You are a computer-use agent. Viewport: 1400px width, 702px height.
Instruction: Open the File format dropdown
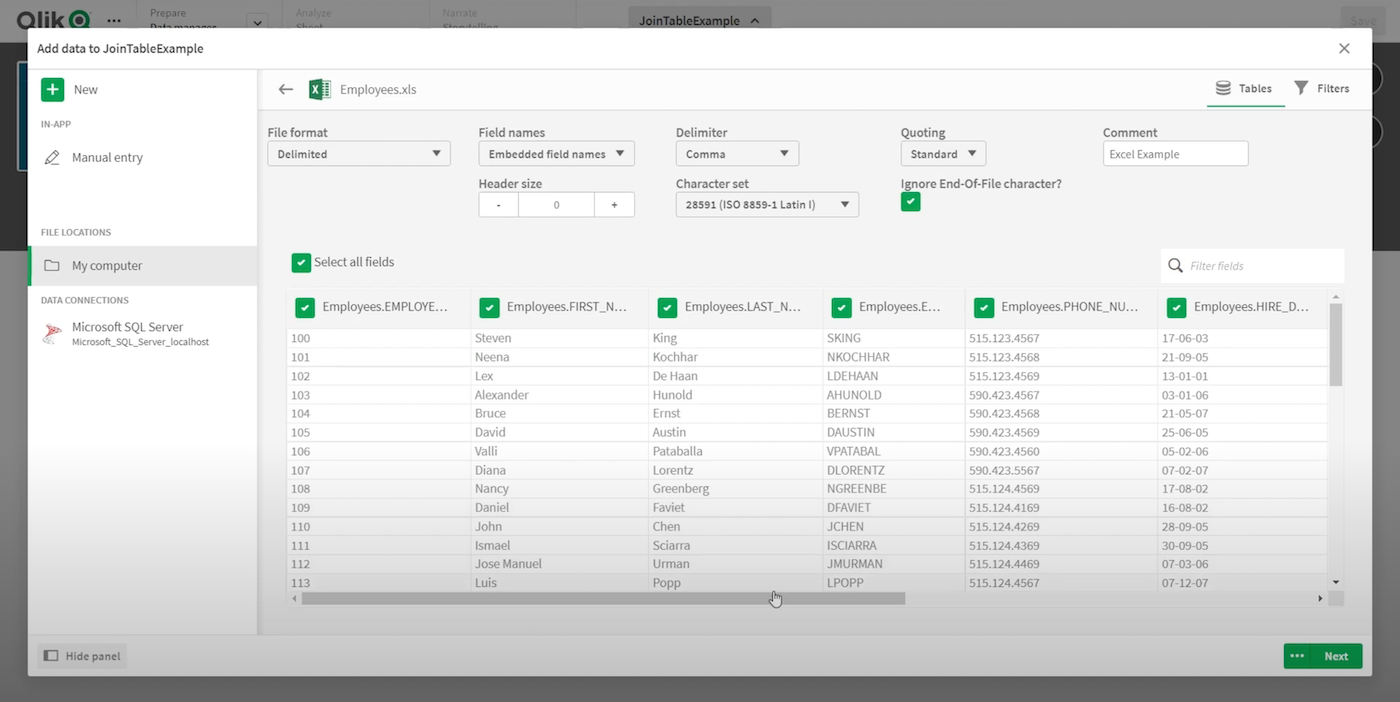[358, 153]
